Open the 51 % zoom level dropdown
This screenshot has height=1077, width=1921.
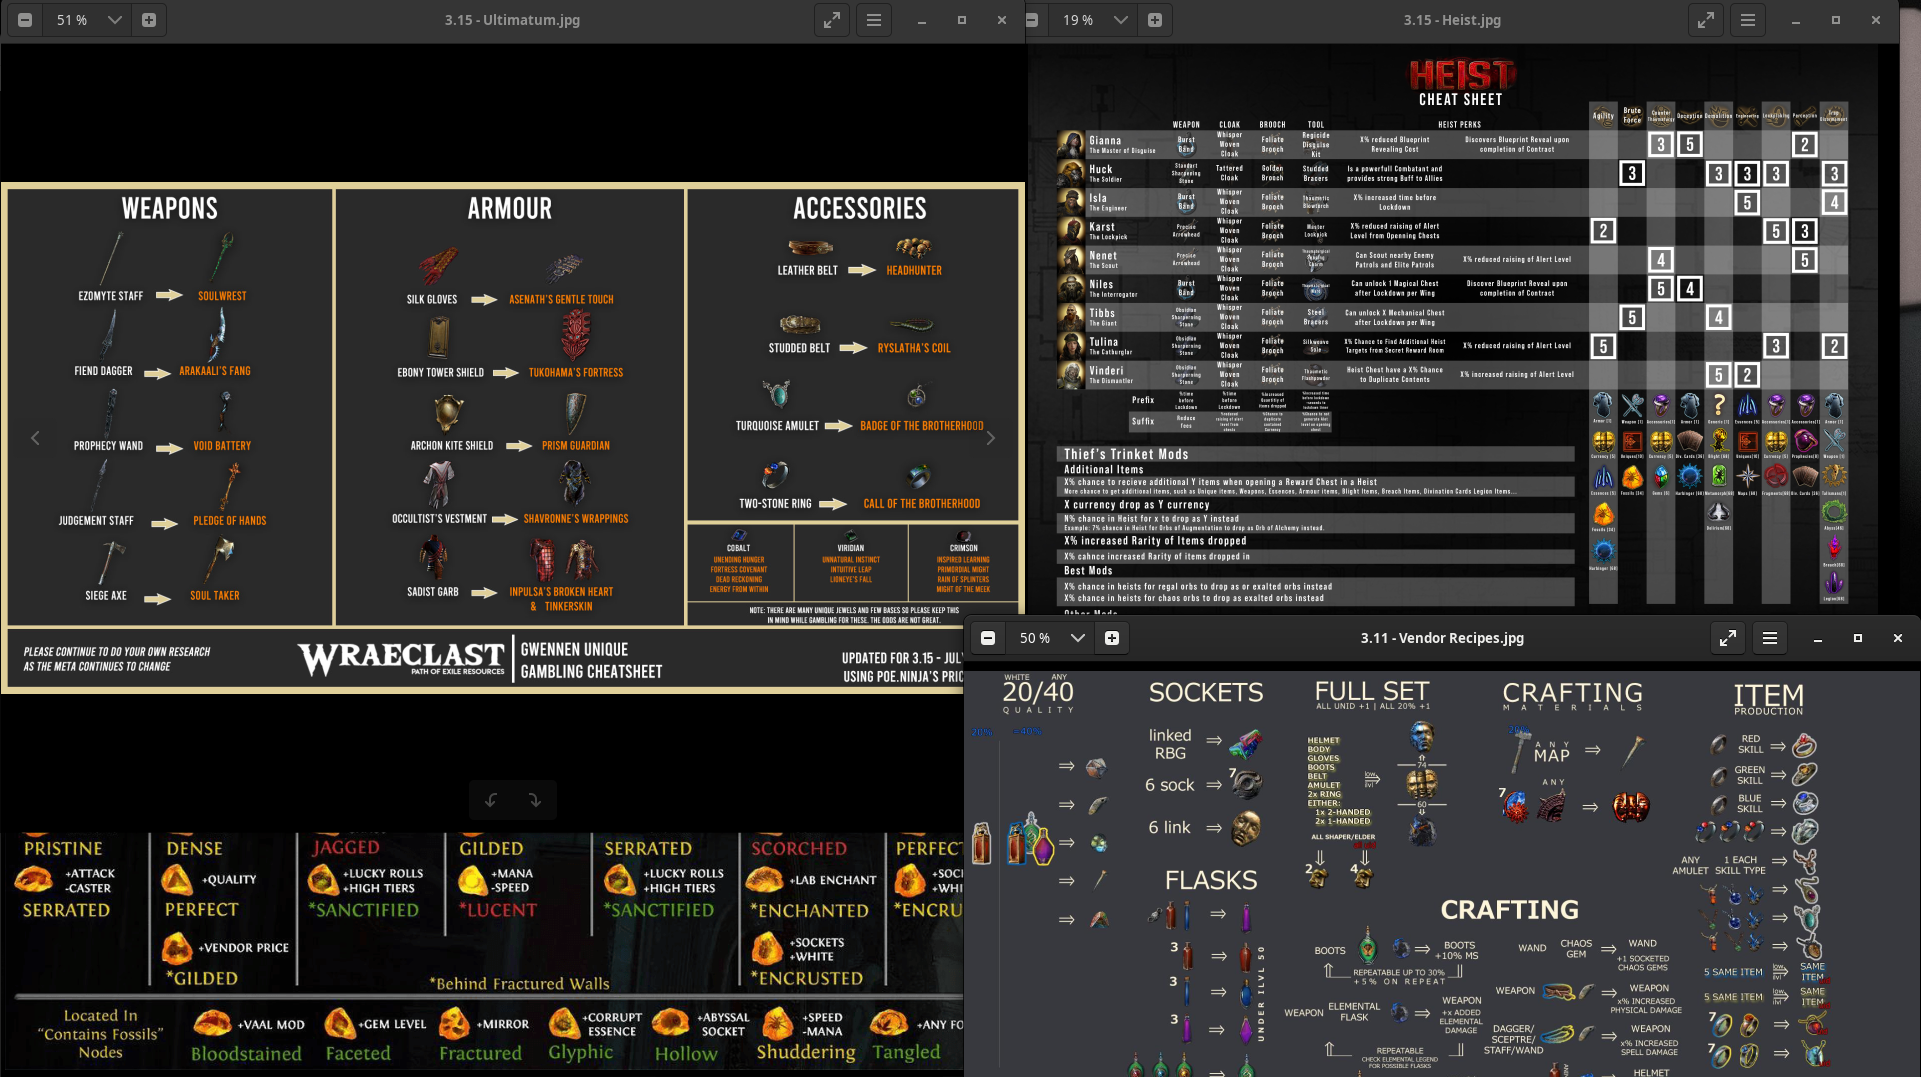[x=115, y=20]
